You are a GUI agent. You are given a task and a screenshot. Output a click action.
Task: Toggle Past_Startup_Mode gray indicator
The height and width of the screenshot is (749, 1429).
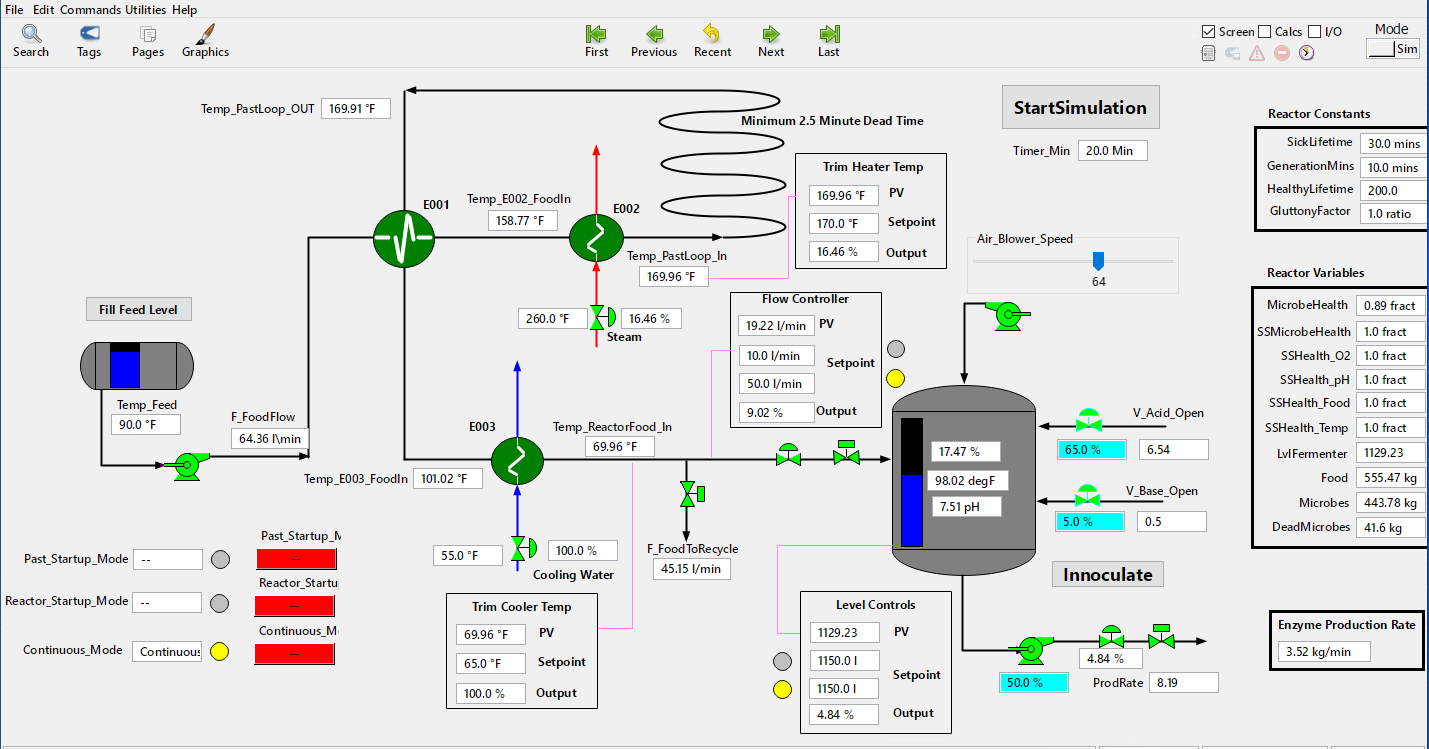pos(220,559)
